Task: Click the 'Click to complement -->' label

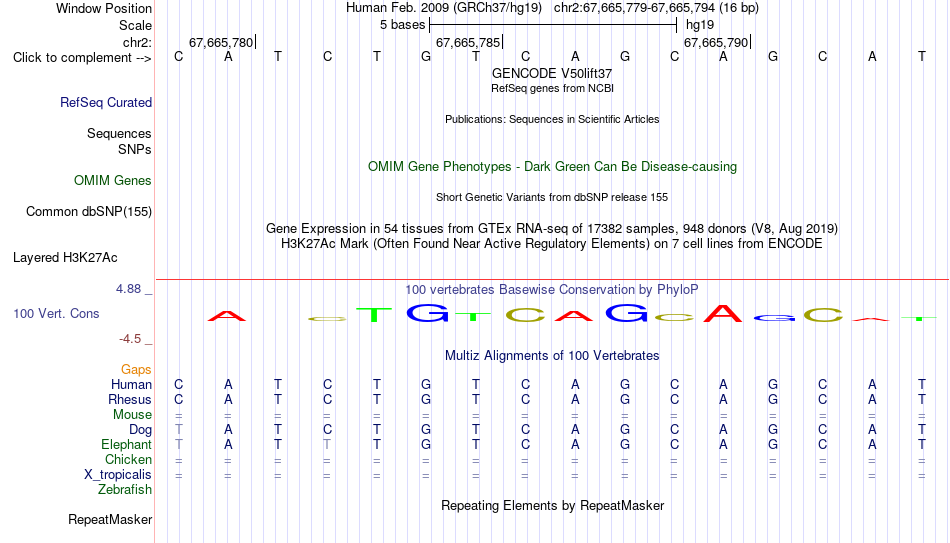Action: click(x=82, y=58)
